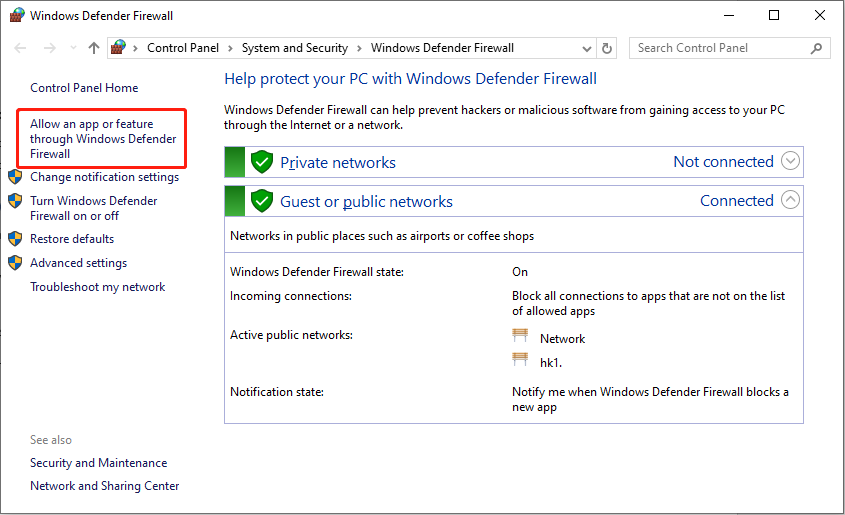Image resolution: width=845 pixels, height=515 pixels.
Task: Open the address bar history dropdown
Action: (587, 48)
